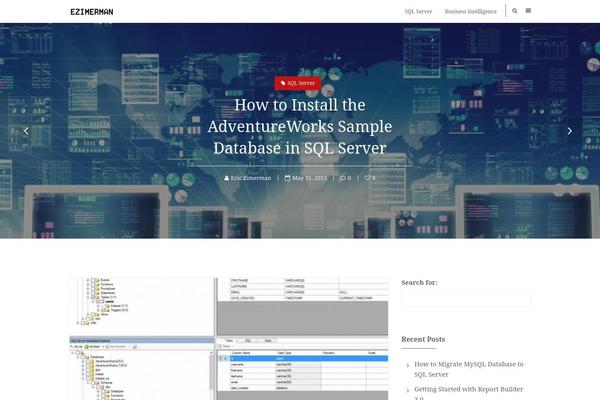Click the comments count icon
The width and height of the screenshot is (600, 400).
pos(345,178)
